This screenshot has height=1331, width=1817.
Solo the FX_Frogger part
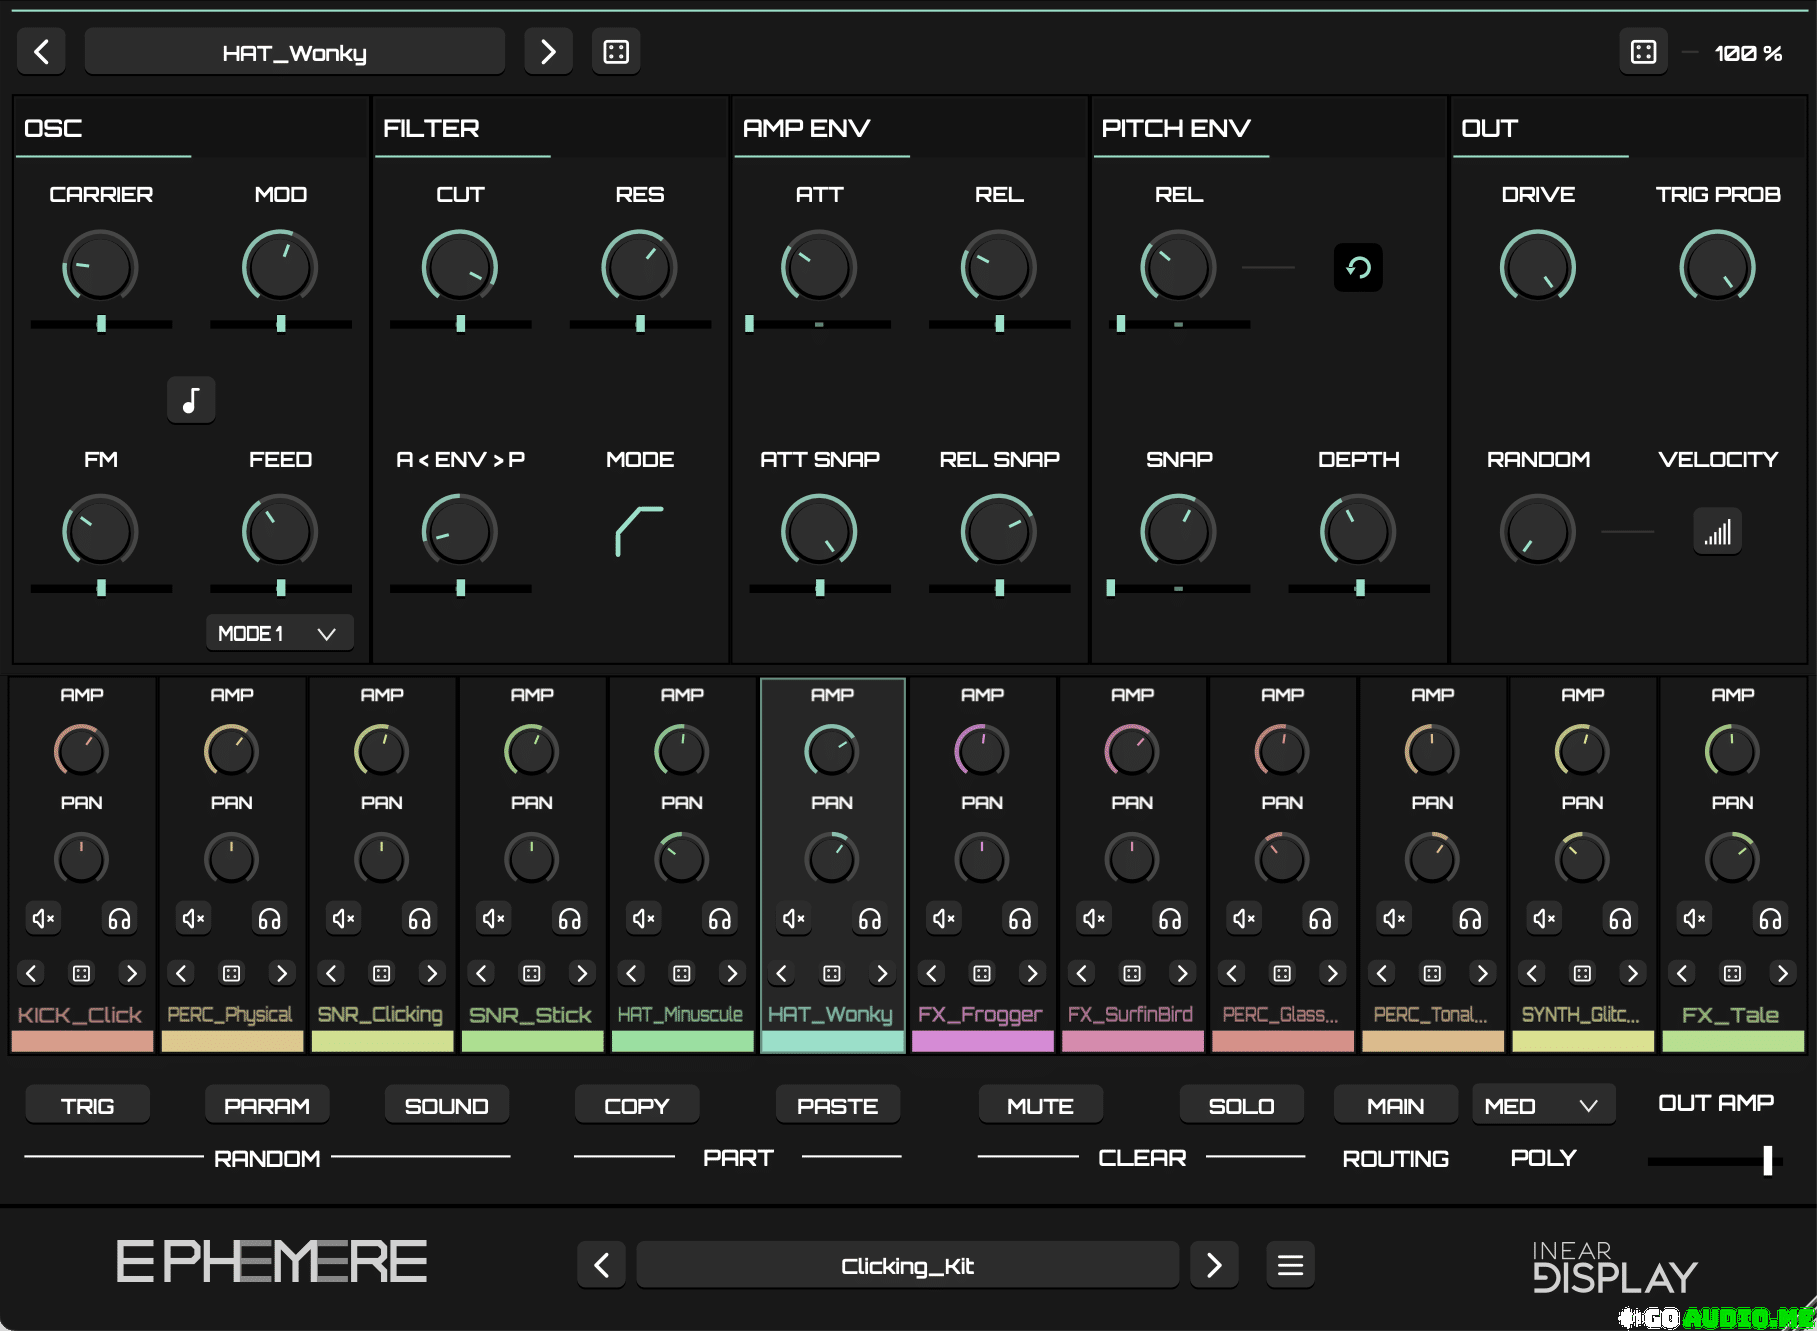click(1020, 918)
